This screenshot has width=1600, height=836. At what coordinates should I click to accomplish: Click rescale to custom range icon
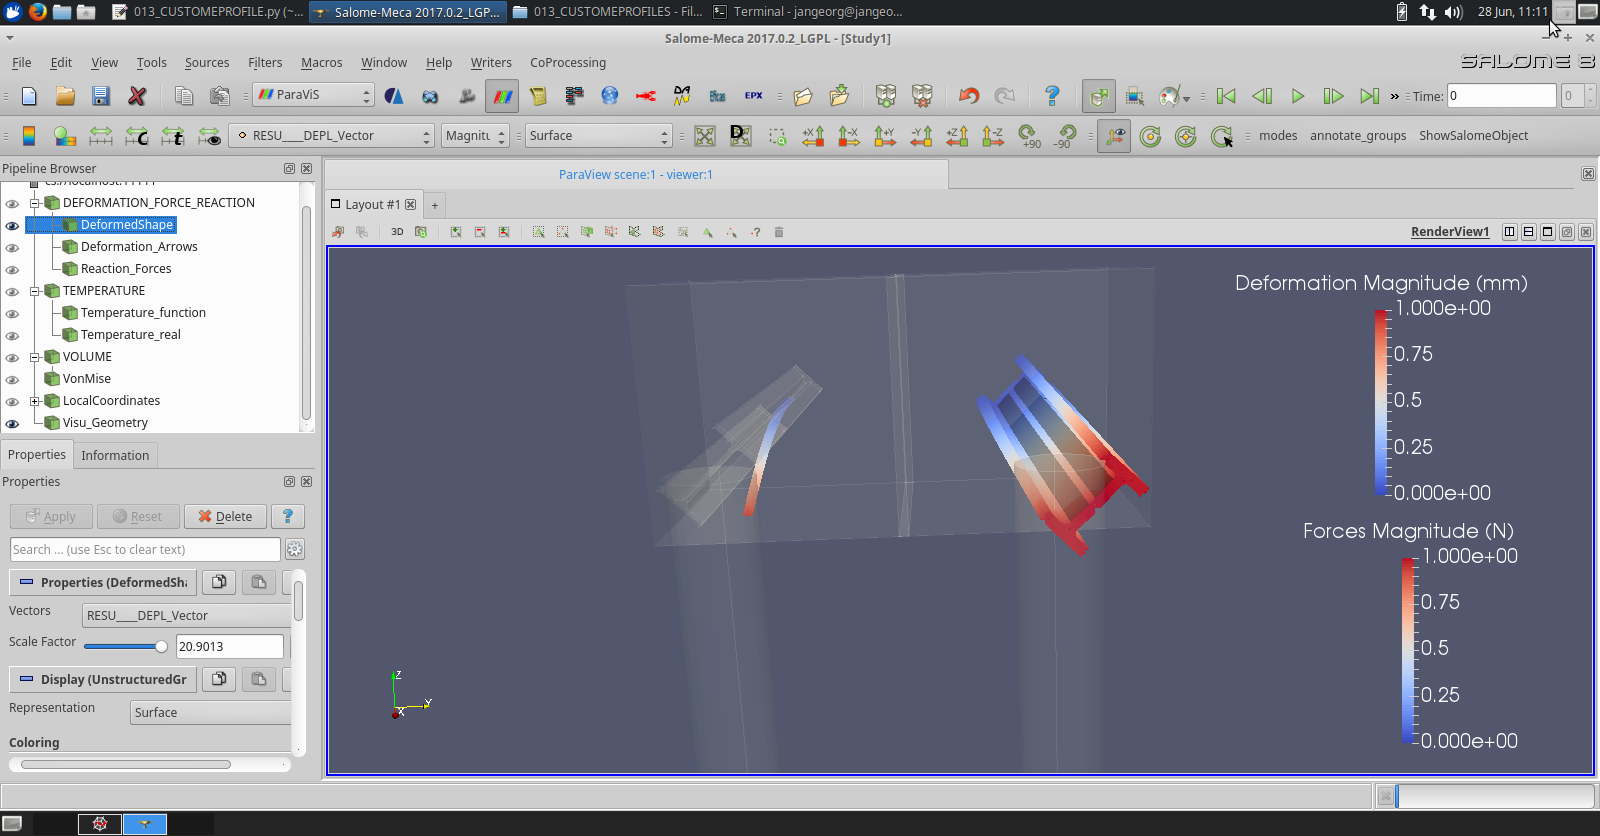pos(137,136)
